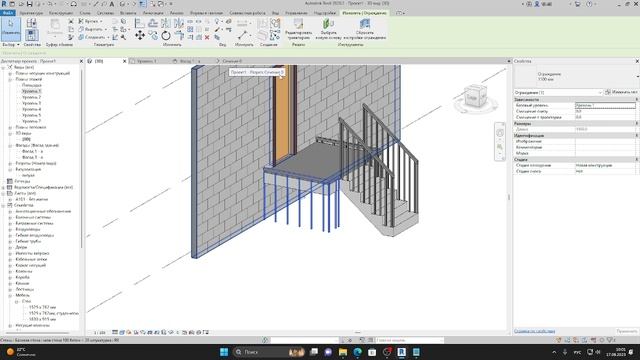Switch to the Сечение 0 view tab
640x360 pixels.
pos(232,61)
